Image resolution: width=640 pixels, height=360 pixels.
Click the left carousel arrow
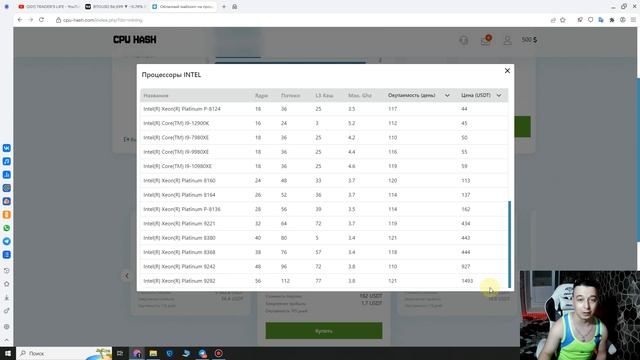tap(127, 276)
